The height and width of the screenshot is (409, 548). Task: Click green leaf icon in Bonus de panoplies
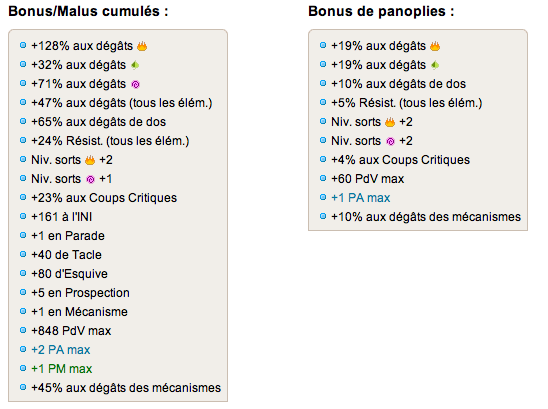435,65
